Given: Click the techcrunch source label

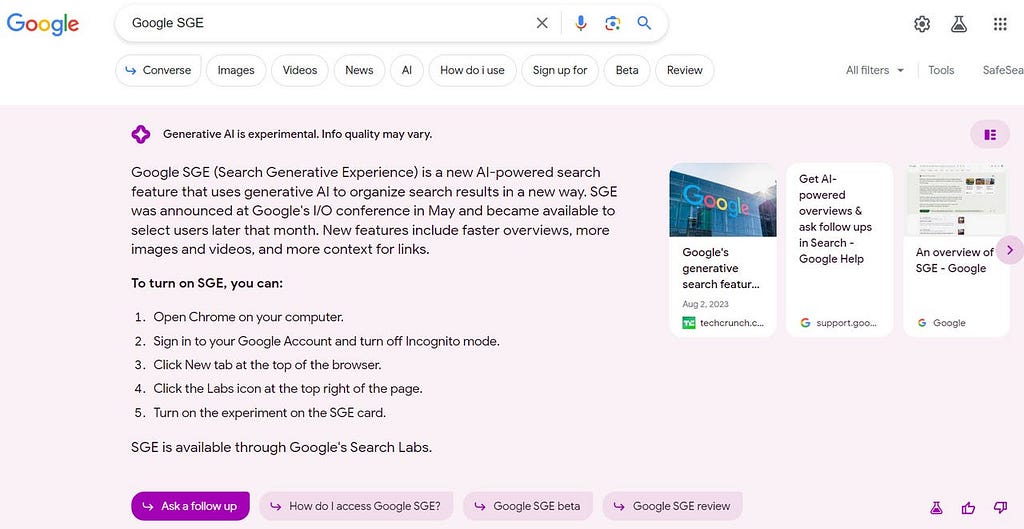Looking at the screenshot, I should pyautogui.click(x=724, y=323).
